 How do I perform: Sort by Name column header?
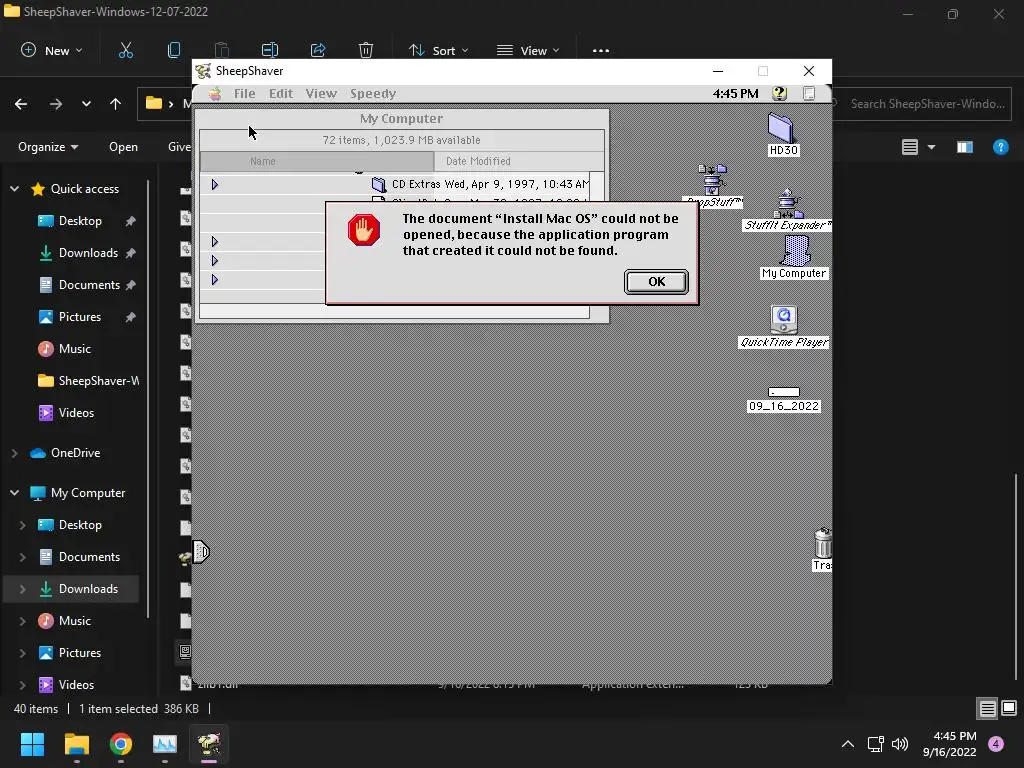tap(317, 161)
